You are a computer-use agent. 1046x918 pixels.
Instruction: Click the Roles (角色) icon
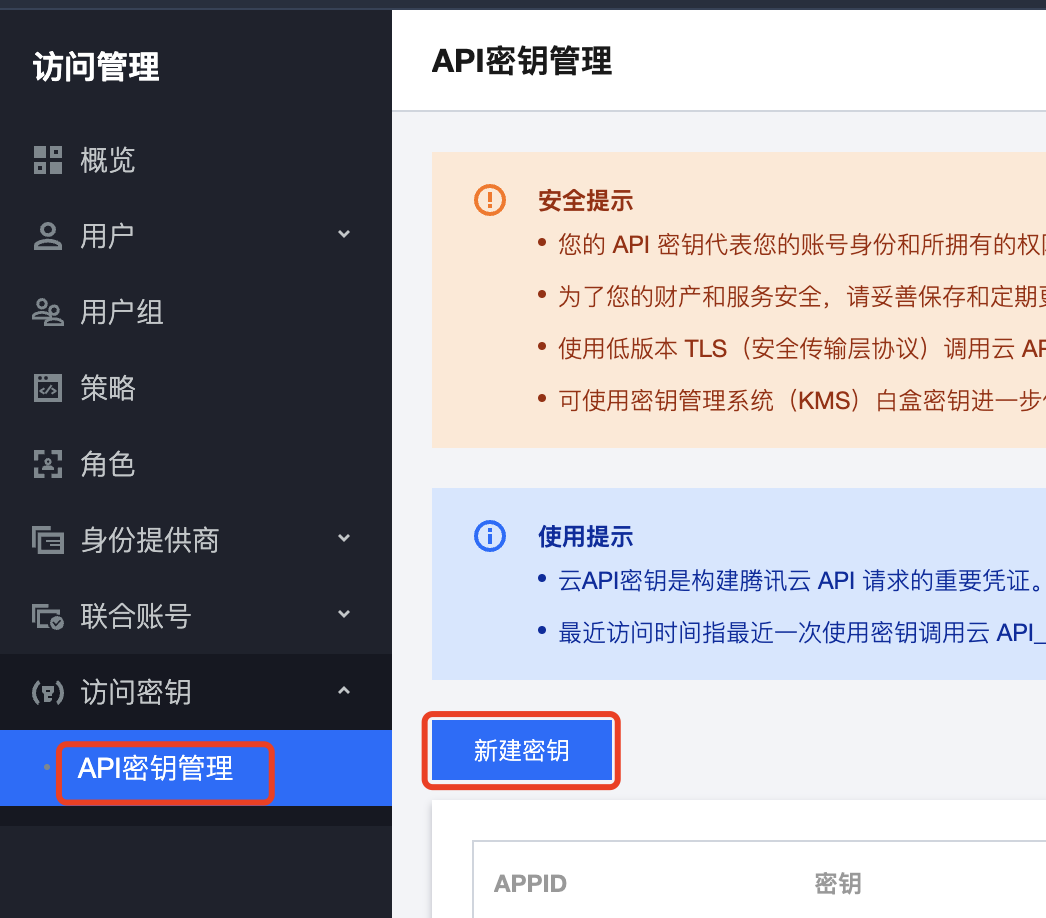[x=47, y=464]
